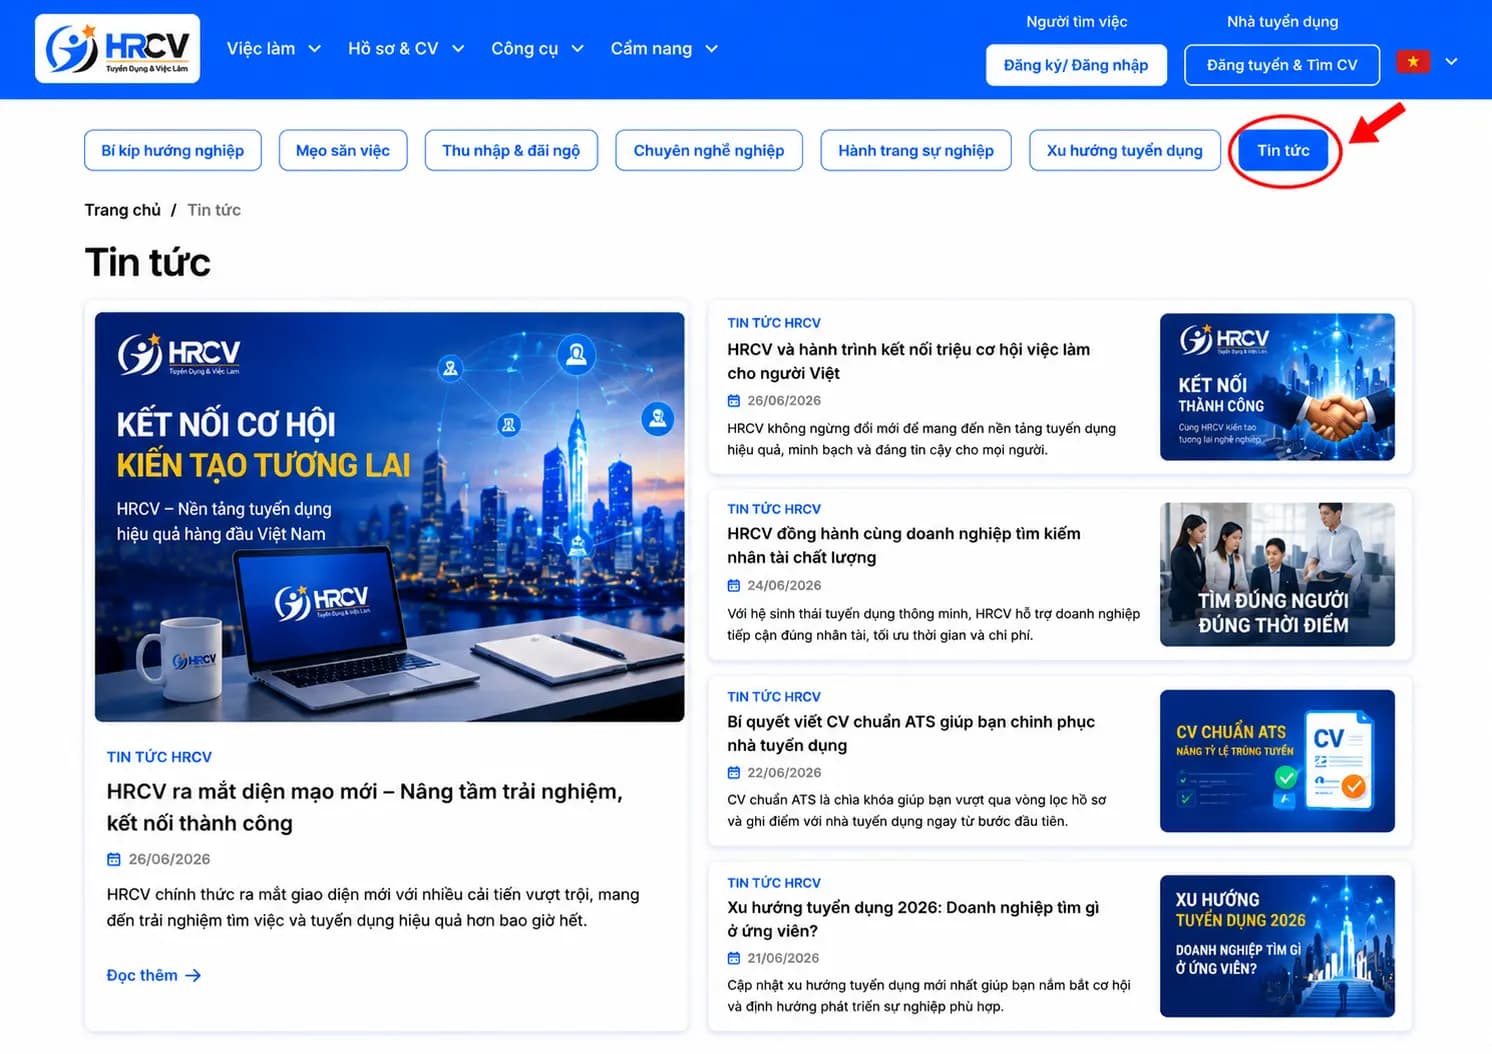Click the Đăng ký/ Đăng nhập button

point(1076,65)
